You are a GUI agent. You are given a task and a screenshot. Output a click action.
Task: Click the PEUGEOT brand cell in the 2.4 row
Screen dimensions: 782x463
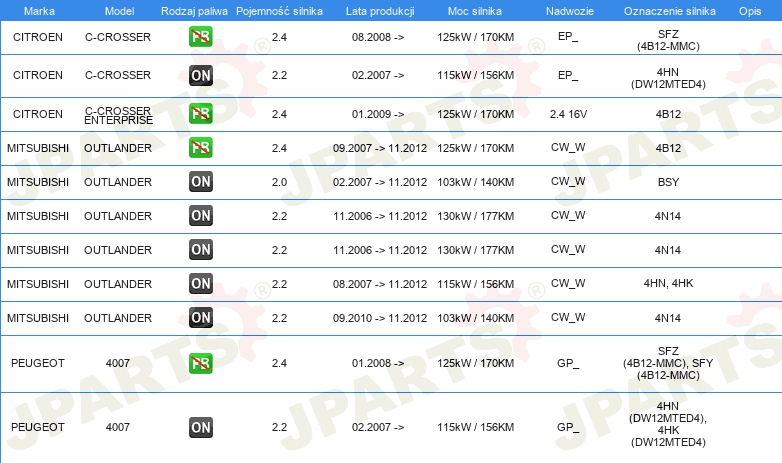point(38,363)
